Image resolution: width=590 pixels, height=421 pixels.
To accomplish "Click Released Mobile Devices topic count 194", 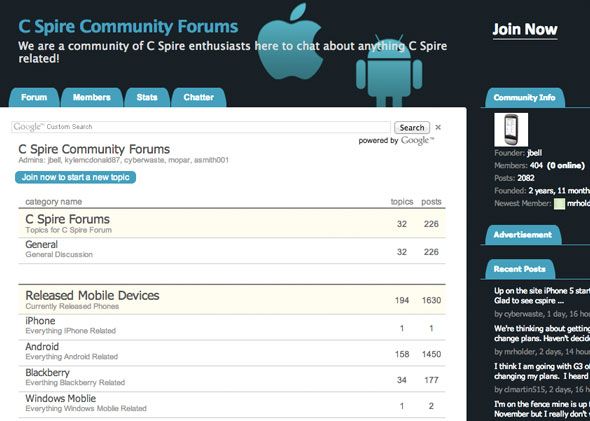I will [x=402, y=300].
